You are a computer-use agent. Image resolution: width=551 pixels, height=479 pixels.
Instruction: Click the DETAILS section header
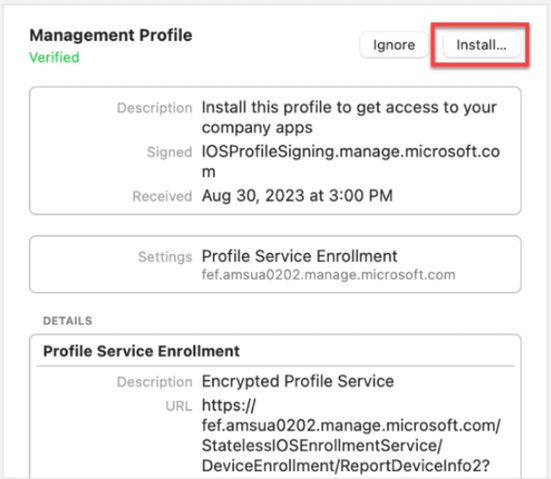click(67, 321)
